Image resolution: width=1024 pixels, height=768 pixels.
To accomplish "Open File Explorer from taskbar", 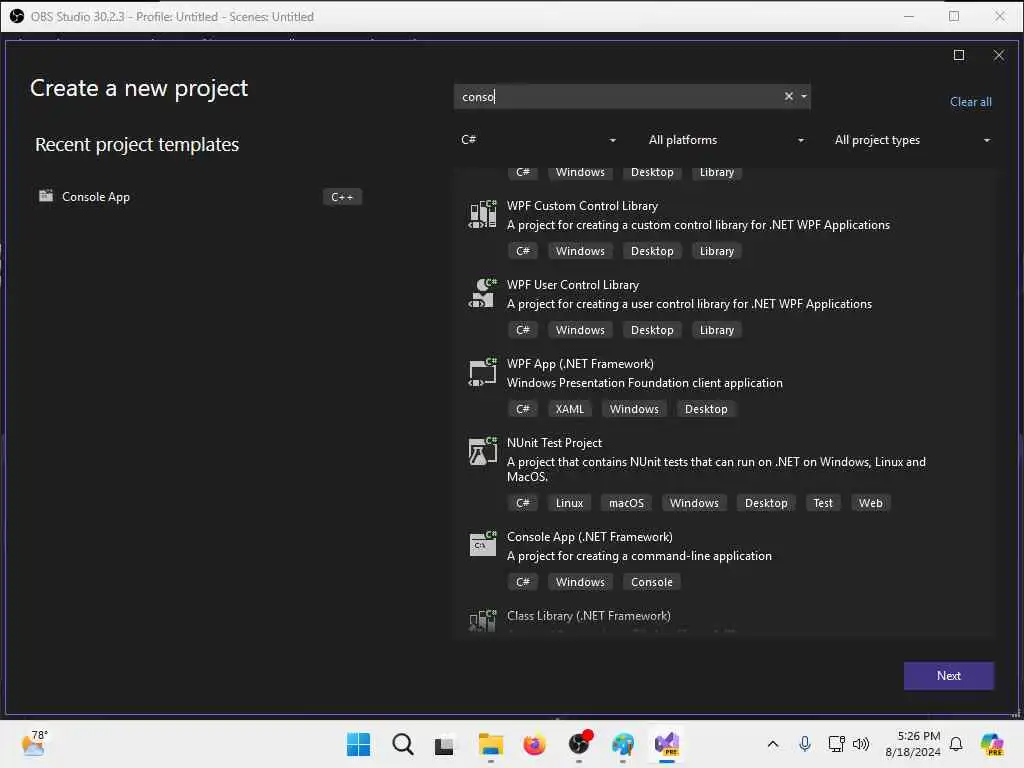I will point(490,744).
